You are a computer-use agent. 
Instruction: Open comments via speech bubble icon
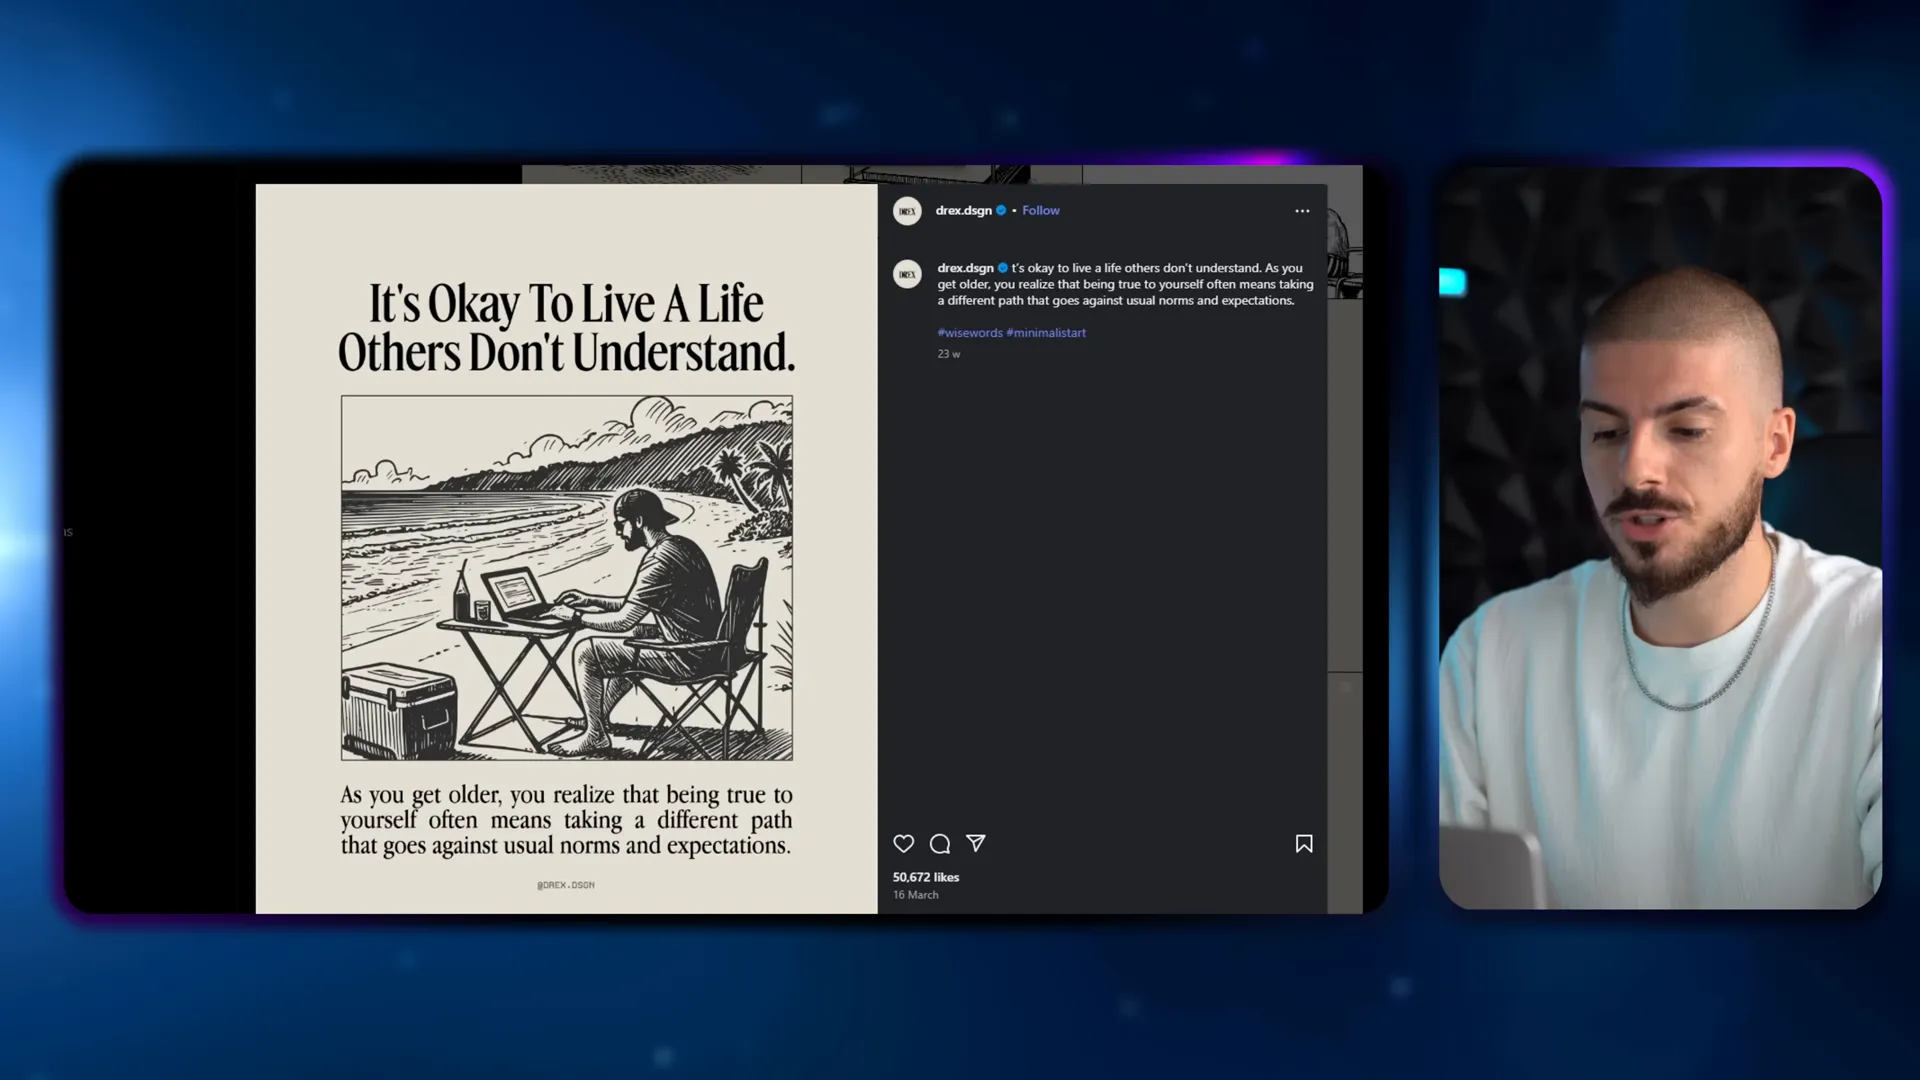939,844
